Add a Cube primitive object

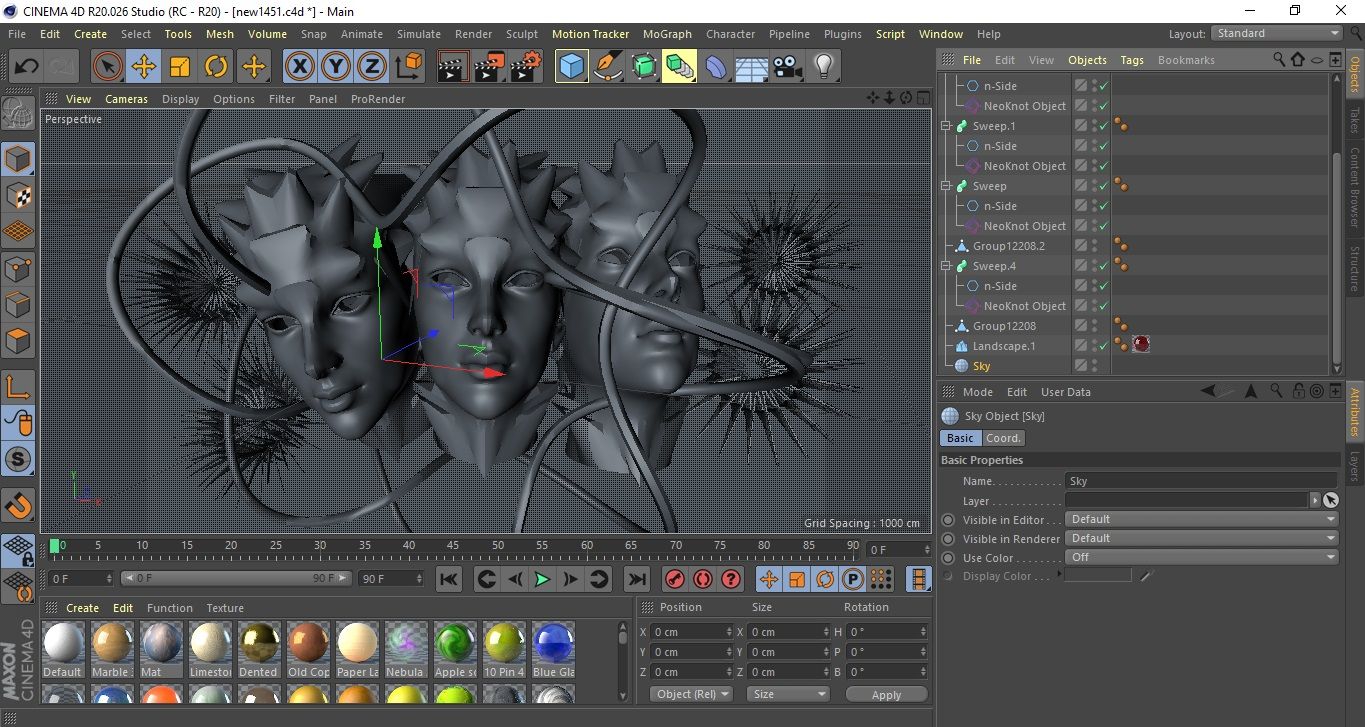[571, 67]
